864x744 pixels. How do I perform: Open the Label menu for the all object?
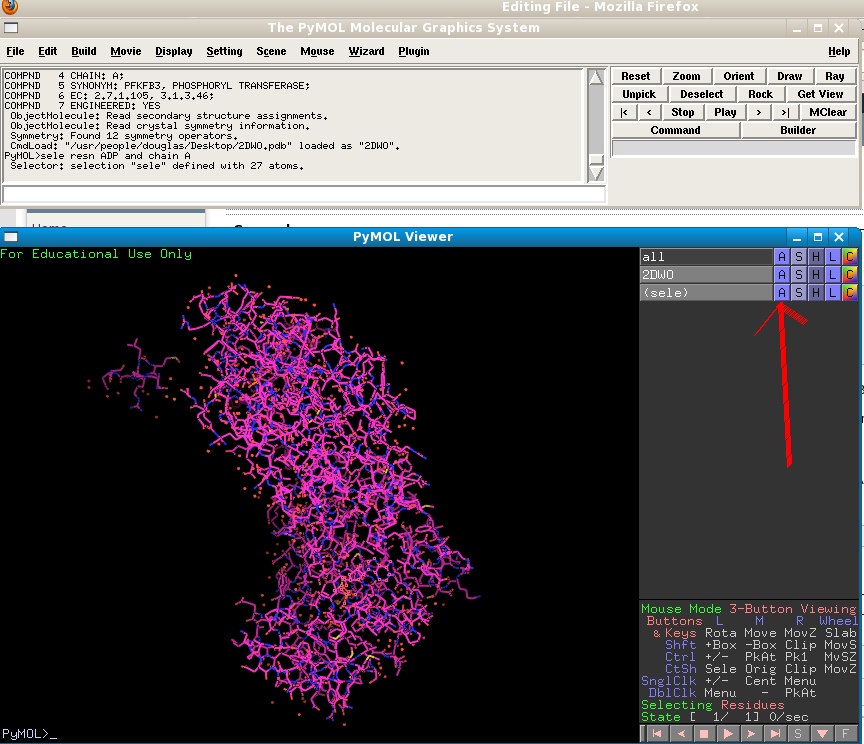point(833,257)
